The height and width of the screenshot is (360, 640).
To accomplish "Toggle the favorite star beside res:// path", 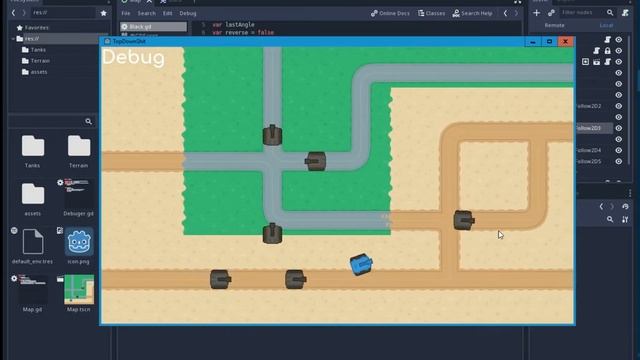I will point(104,13).
